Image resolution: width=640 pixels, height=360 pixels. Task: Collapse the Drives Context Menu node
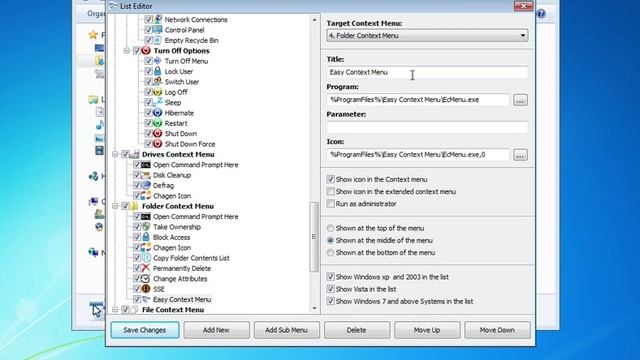tap(115, 154)
